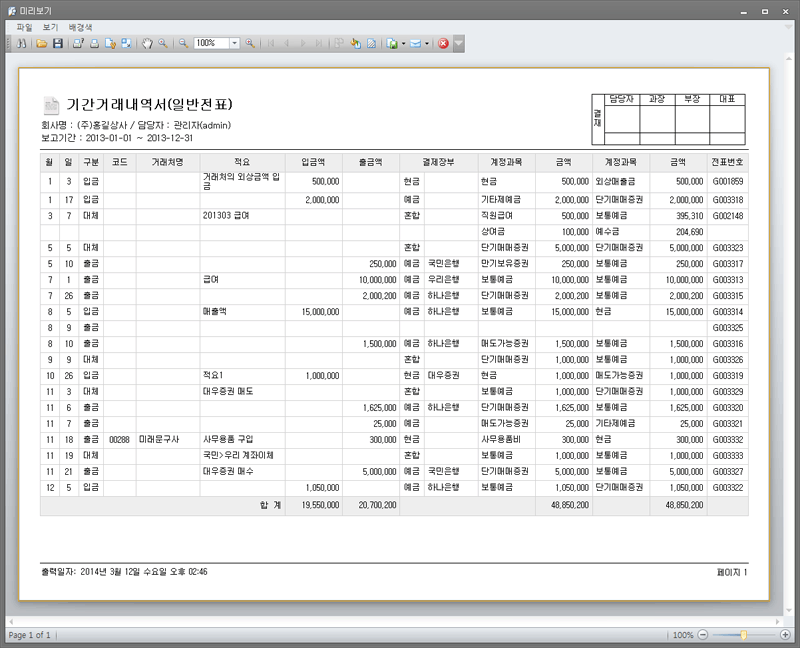Open the toolbar options overflow arrow
The image size is (800, 648).
459,43
